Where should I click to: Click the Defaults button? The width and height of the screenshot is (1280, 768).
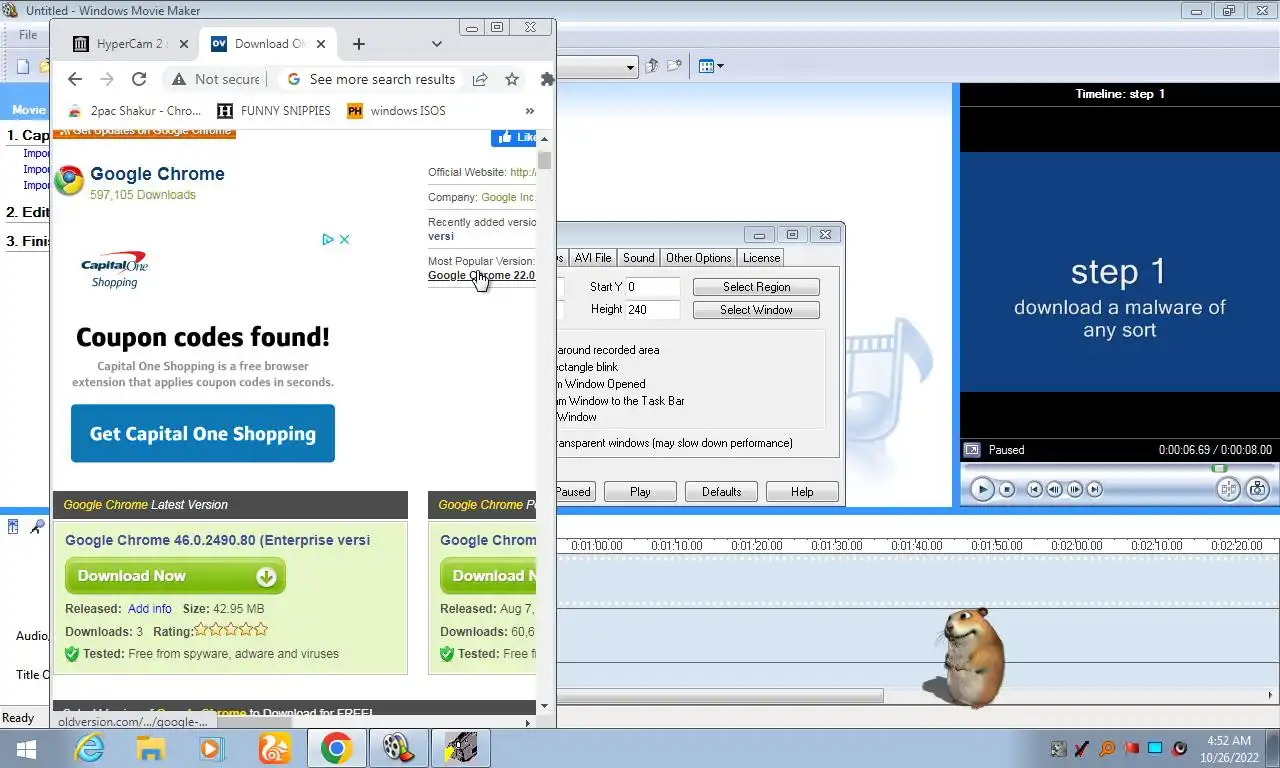721,492
